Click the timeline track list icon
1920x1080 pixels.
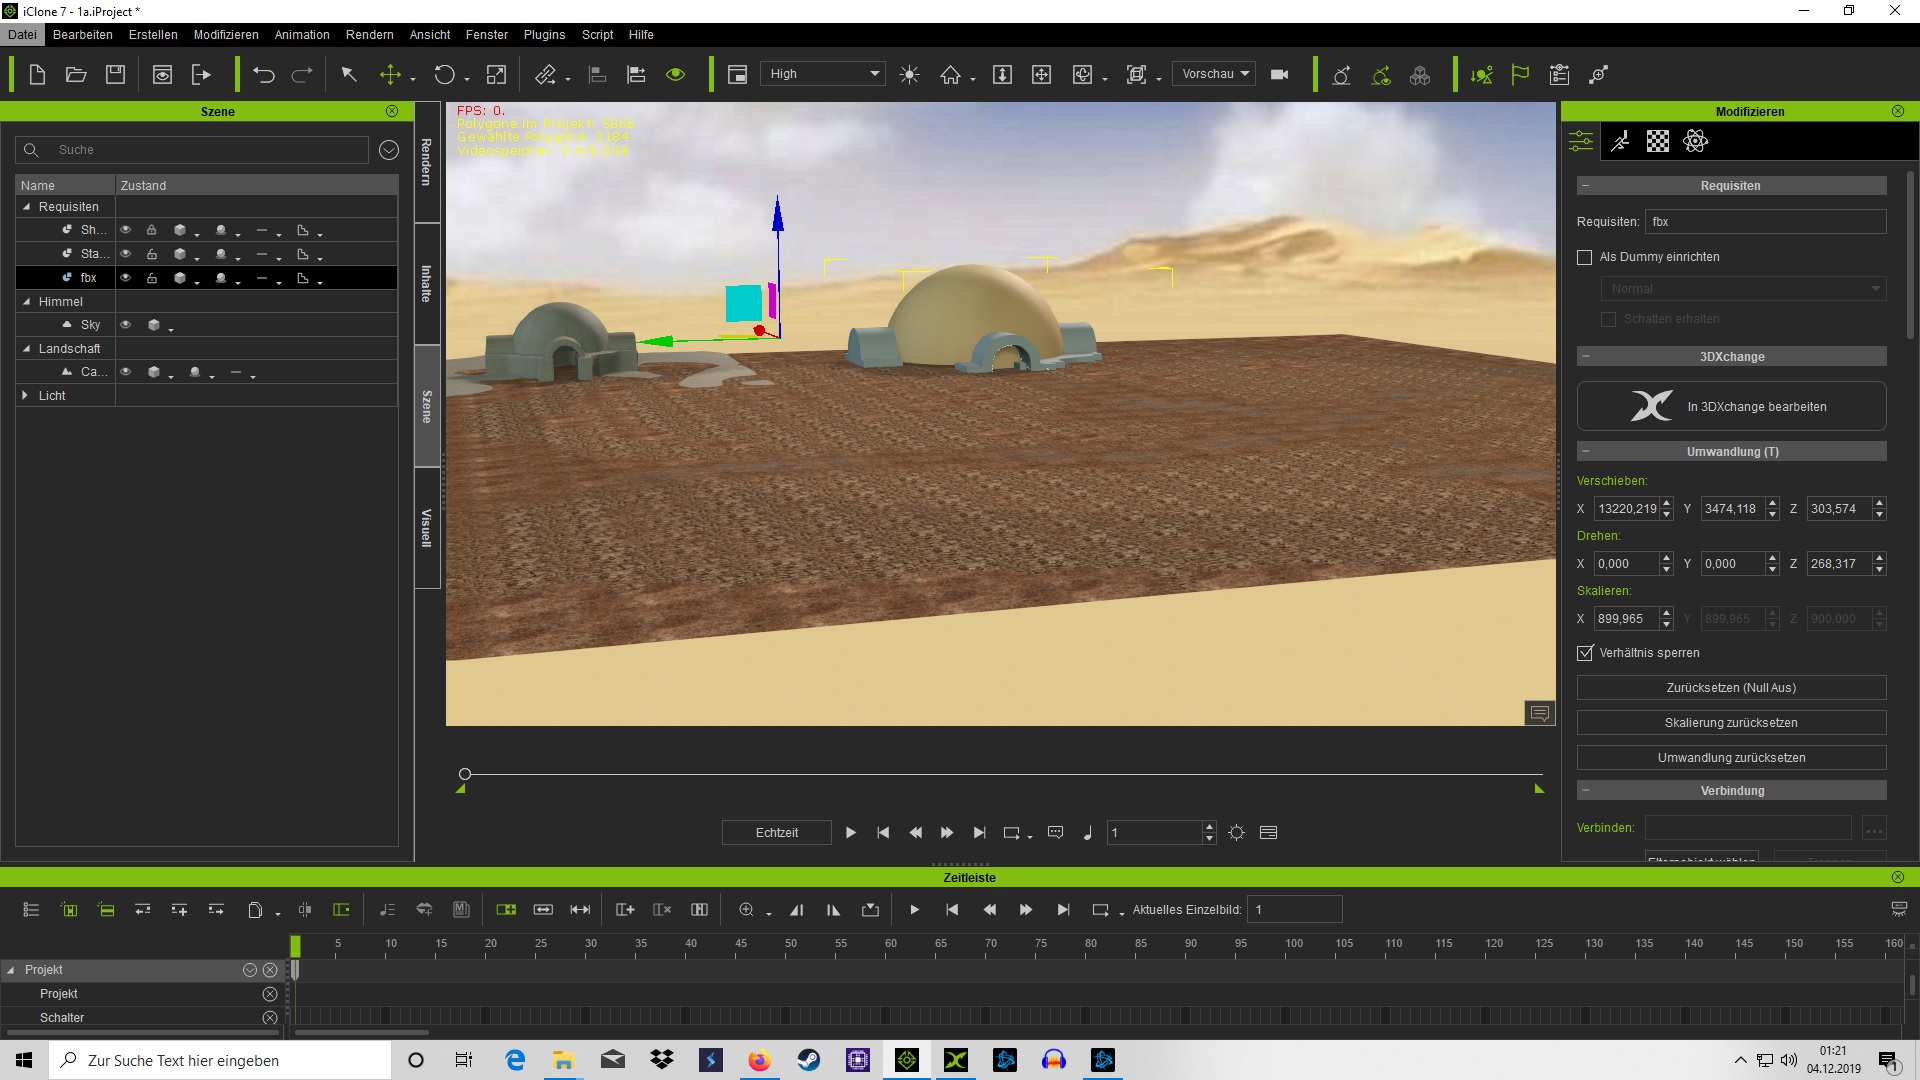[31, 910]
